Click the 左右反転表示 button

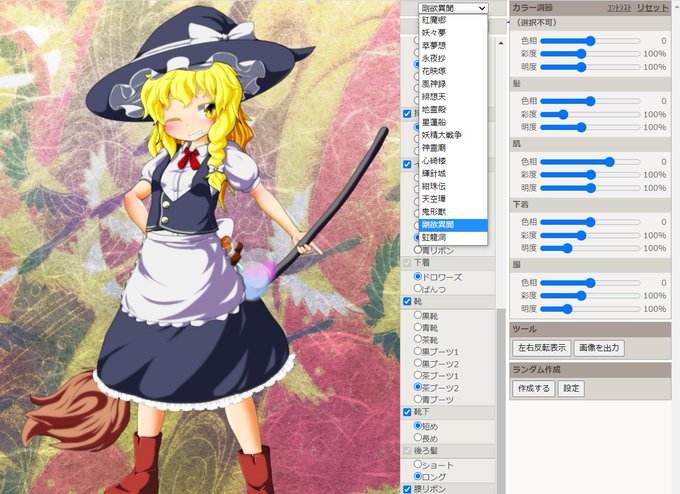542,348
